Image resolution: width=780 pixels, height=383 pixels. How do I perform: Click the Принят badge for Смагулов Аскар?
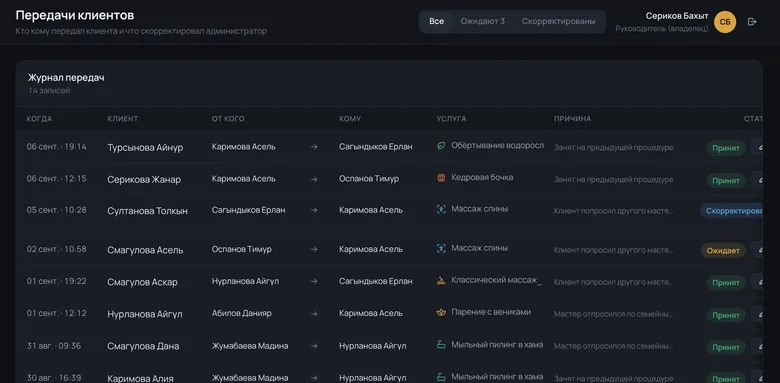(x=726, y=283)
